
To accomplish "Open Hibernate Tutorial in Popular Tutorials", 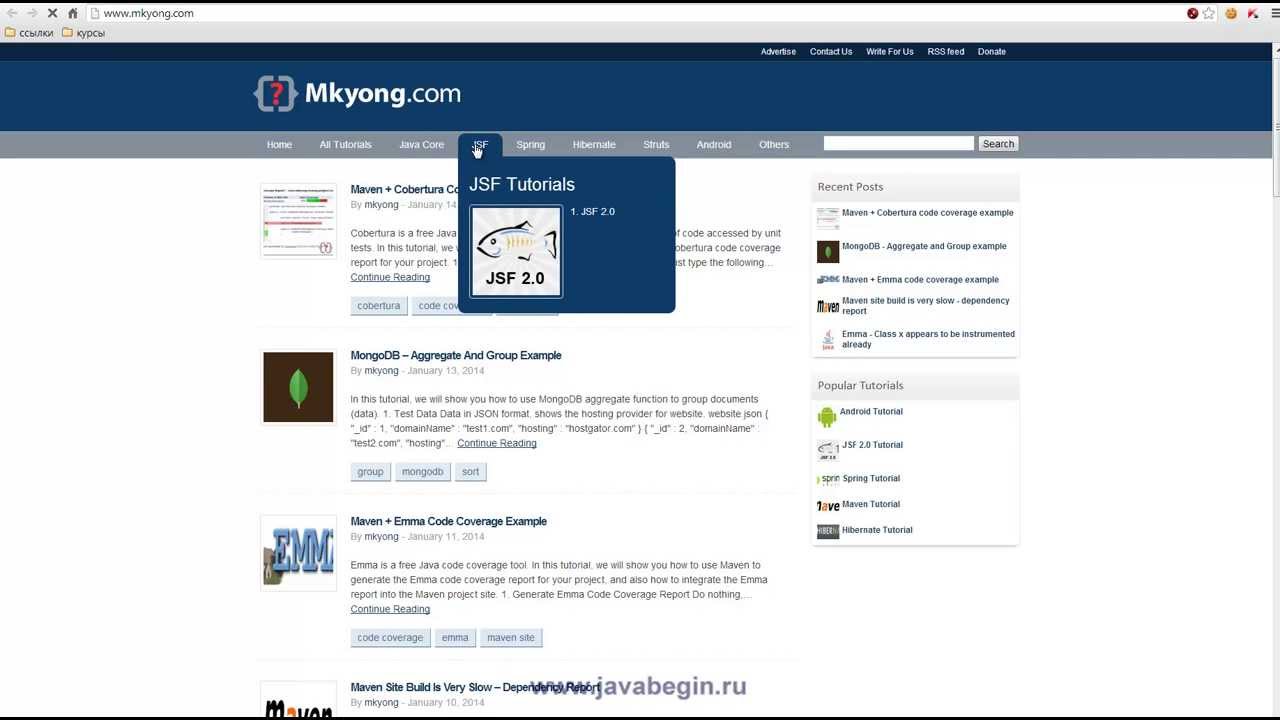I will pos(877,531).
